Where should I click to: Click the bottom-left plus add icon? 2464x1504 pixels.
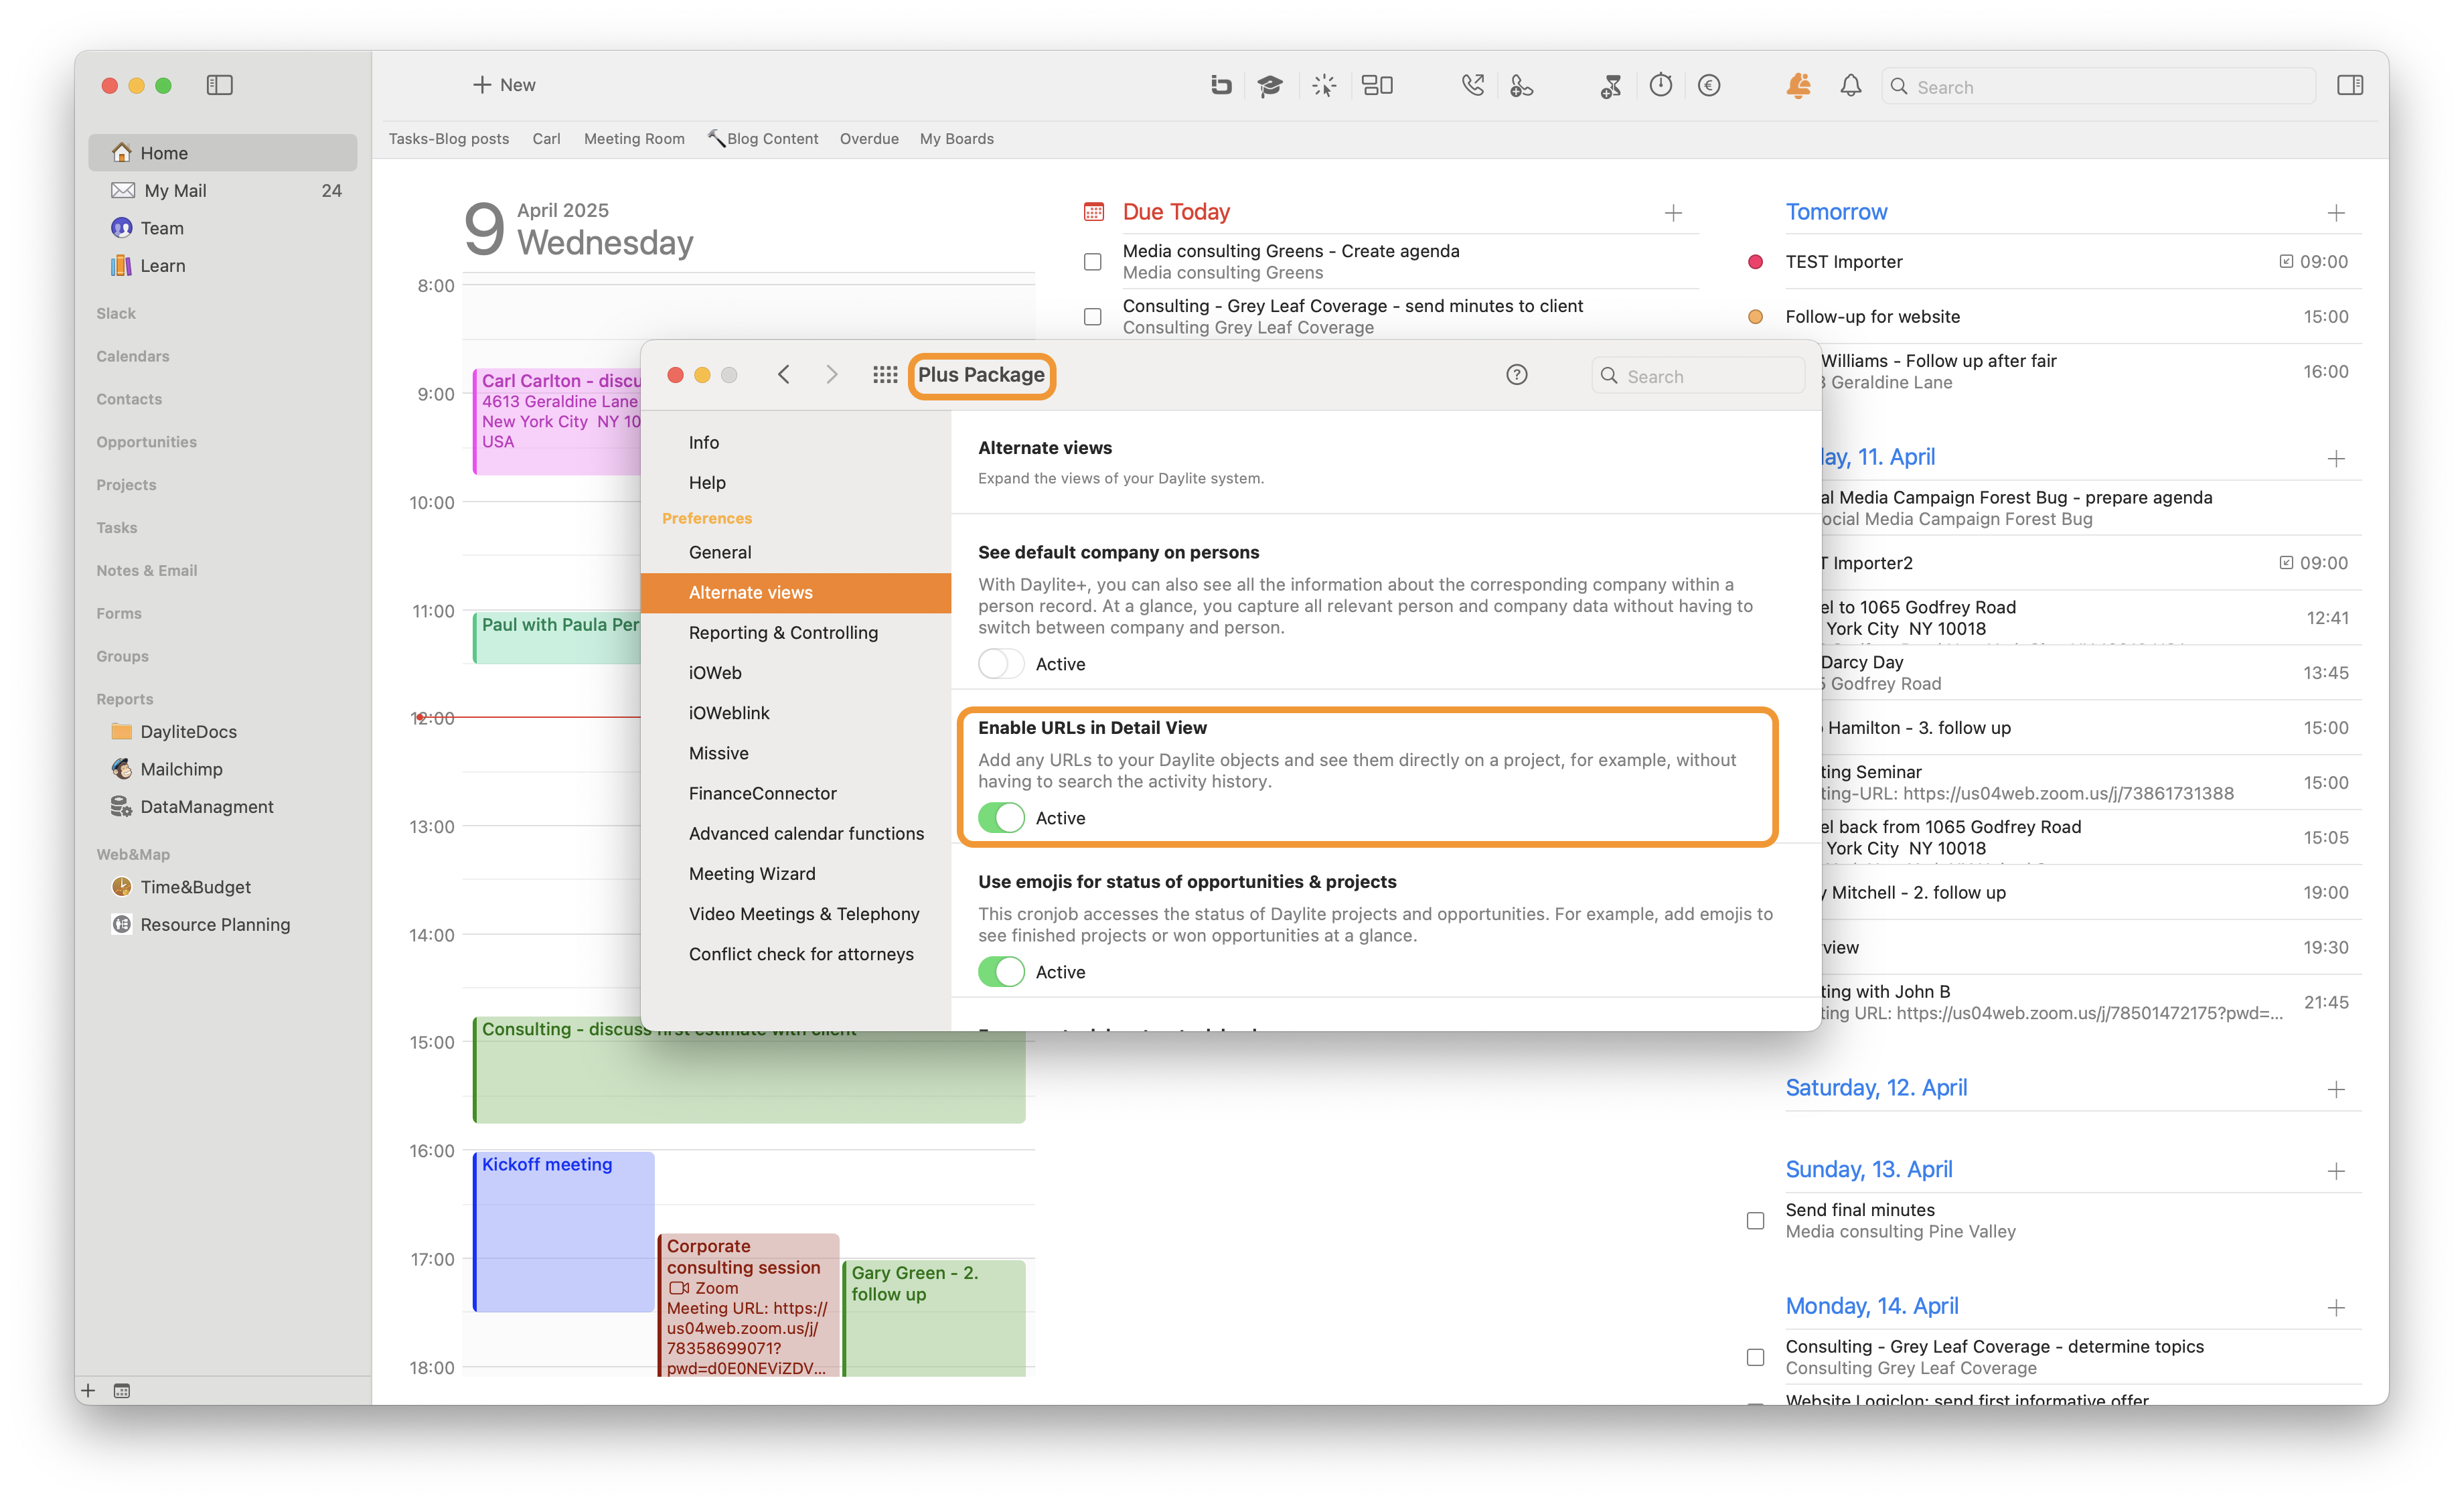88,1390
